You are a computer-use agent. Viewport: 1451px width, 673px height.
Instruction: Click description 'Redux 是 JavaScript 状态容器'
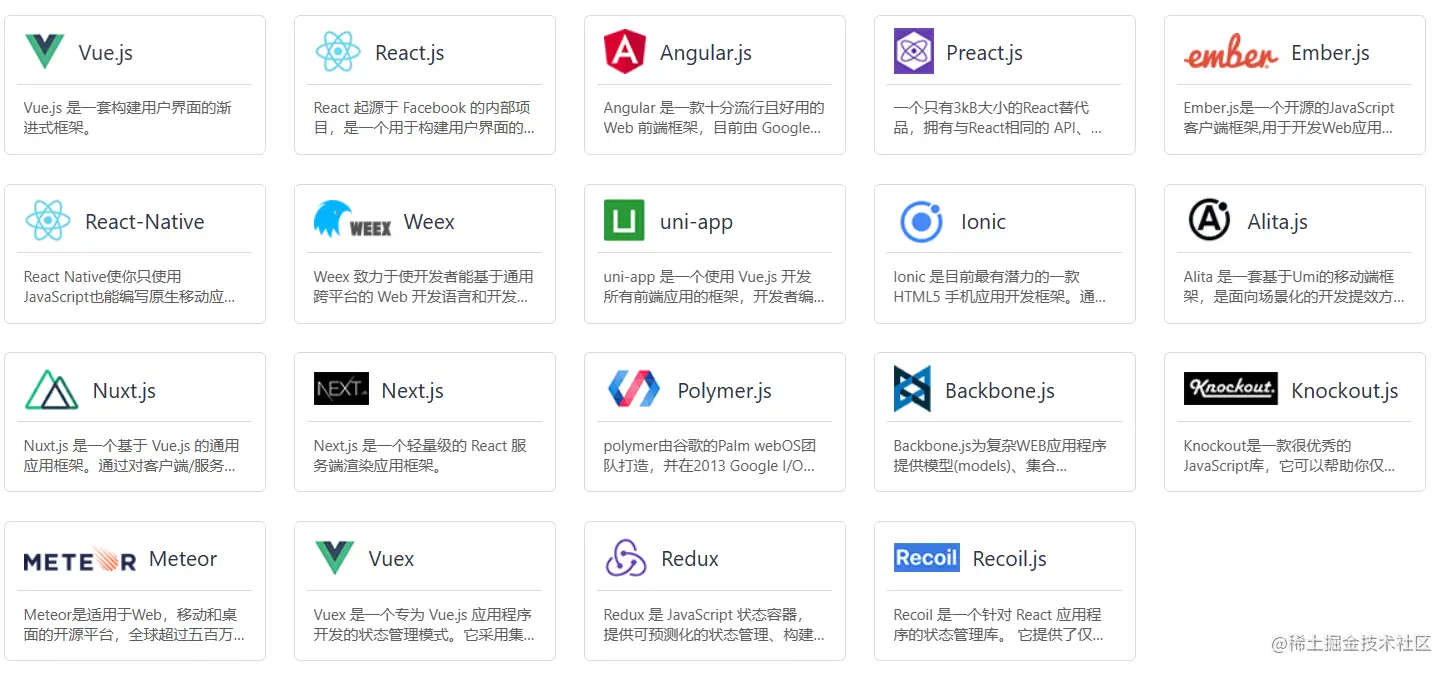coord(714,625)
